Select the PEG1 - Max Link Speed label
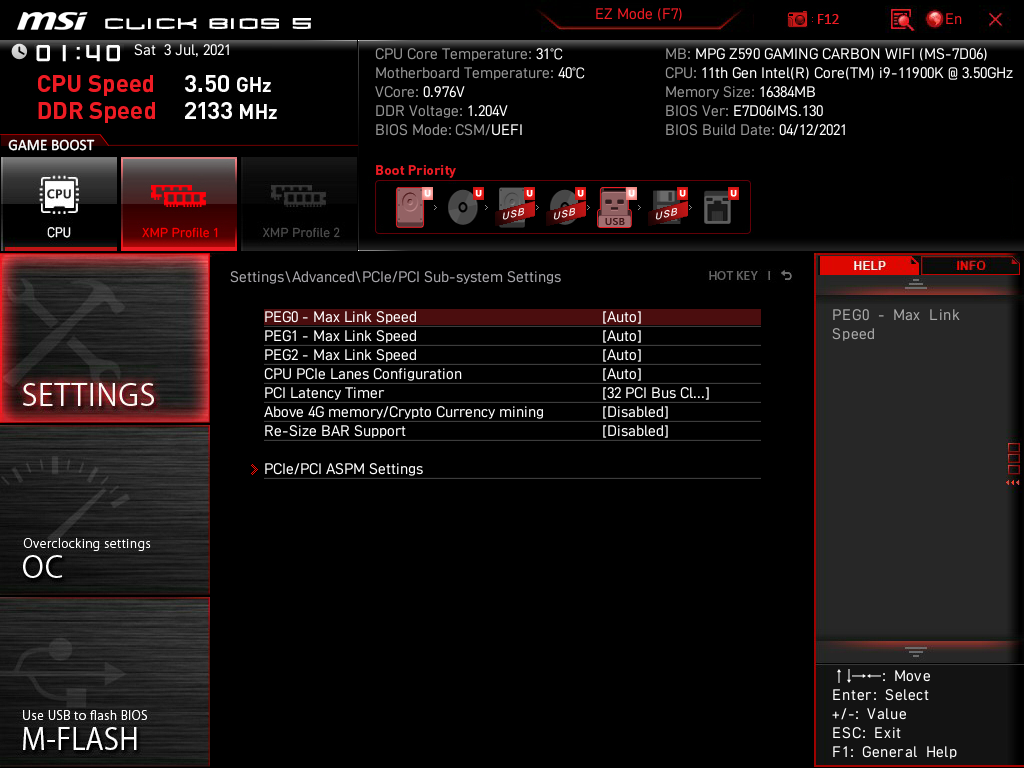Viewport: 1024px width, 768px height. 340,336
